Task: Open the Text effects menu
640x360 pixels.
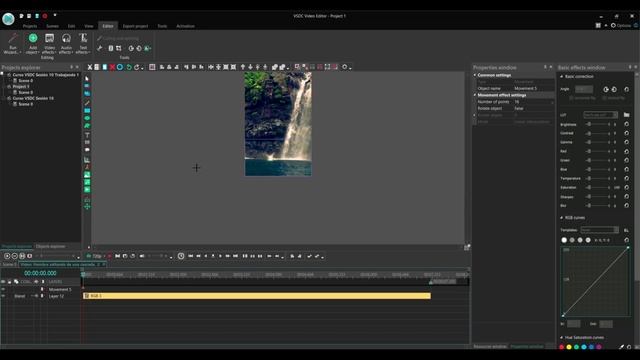Action: tap(83, 43)
